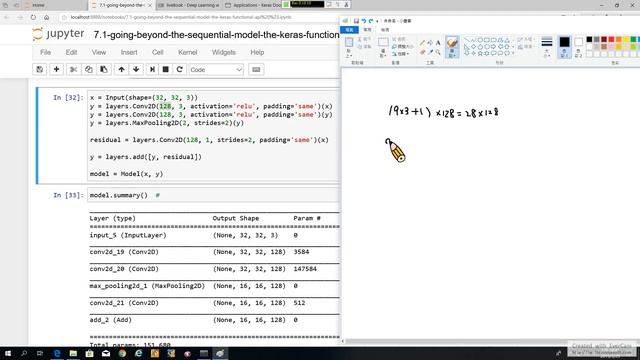Open the Edit menu in Jupyter
Image resolution: width=640 pixels, height=360 pixels.
pos(71,52)
